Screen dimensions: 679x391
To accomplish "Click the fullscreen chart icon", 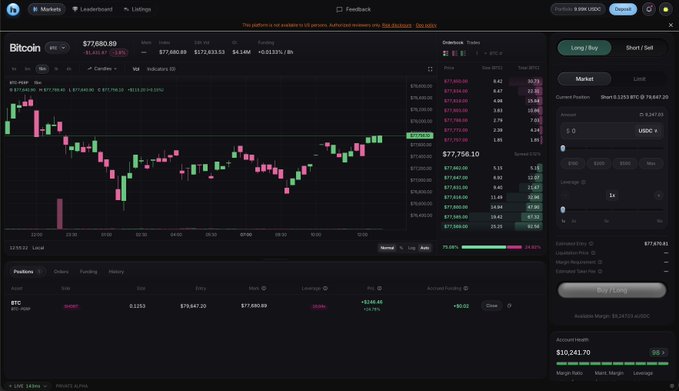I will [x=430, y=69].
